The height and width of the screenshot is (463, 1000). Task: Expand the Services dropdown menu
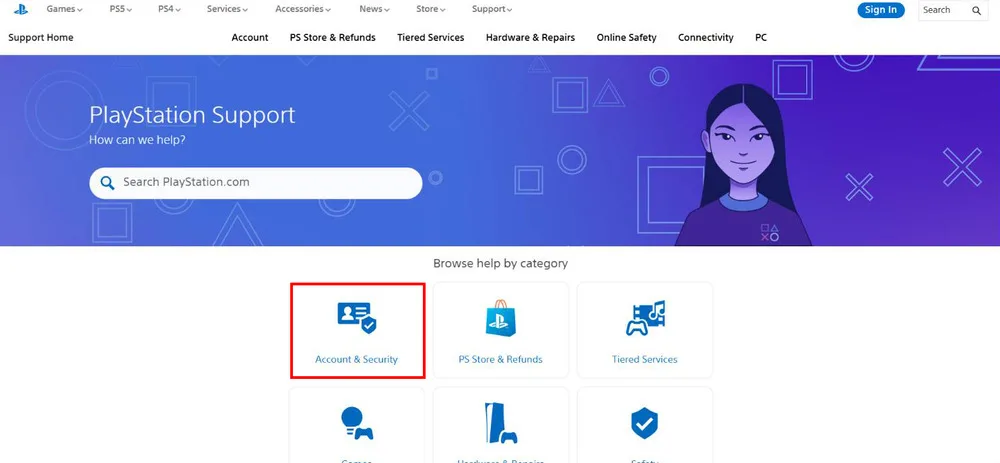(227, 9)
